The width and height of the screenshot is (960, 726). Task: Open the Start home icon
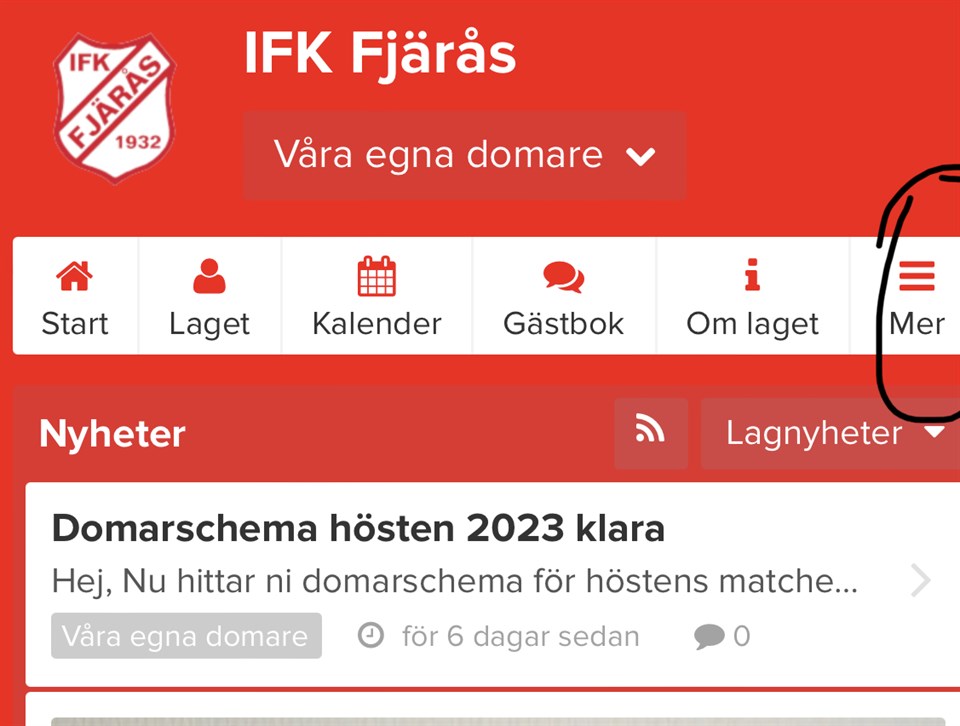pyautogui.click(x=74, y=275)
